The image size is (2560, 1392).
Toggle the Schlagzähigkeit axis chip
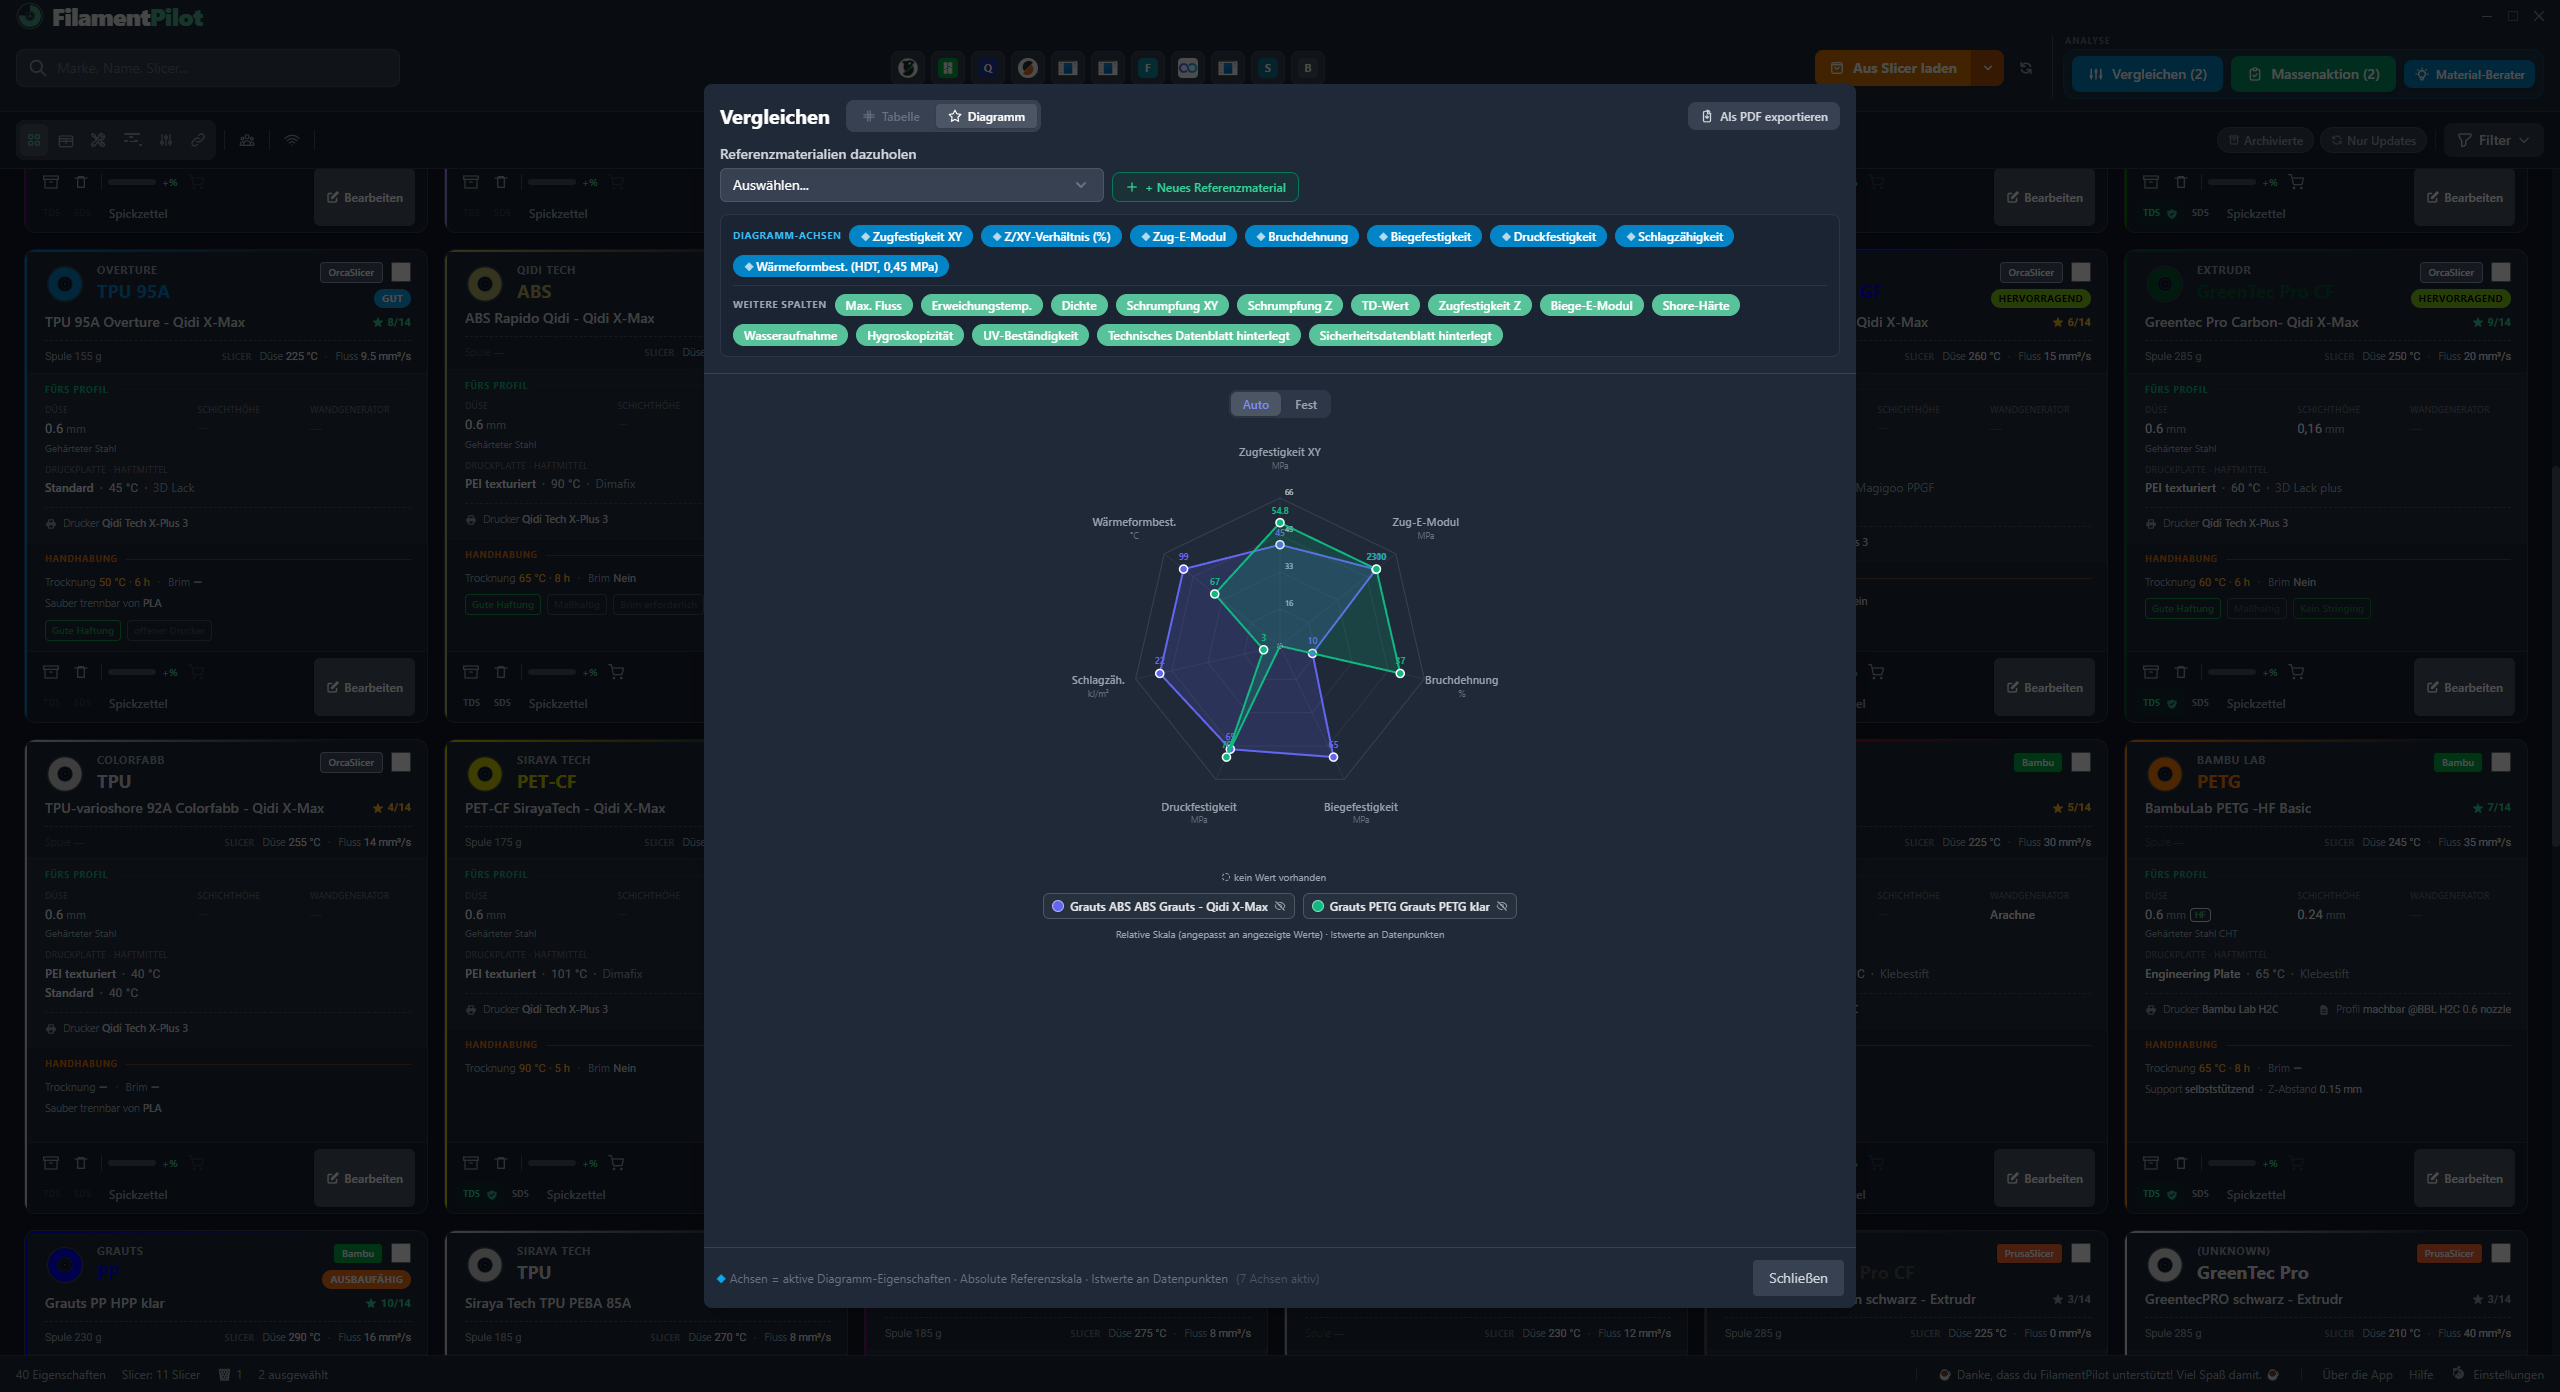(1674, 237)
